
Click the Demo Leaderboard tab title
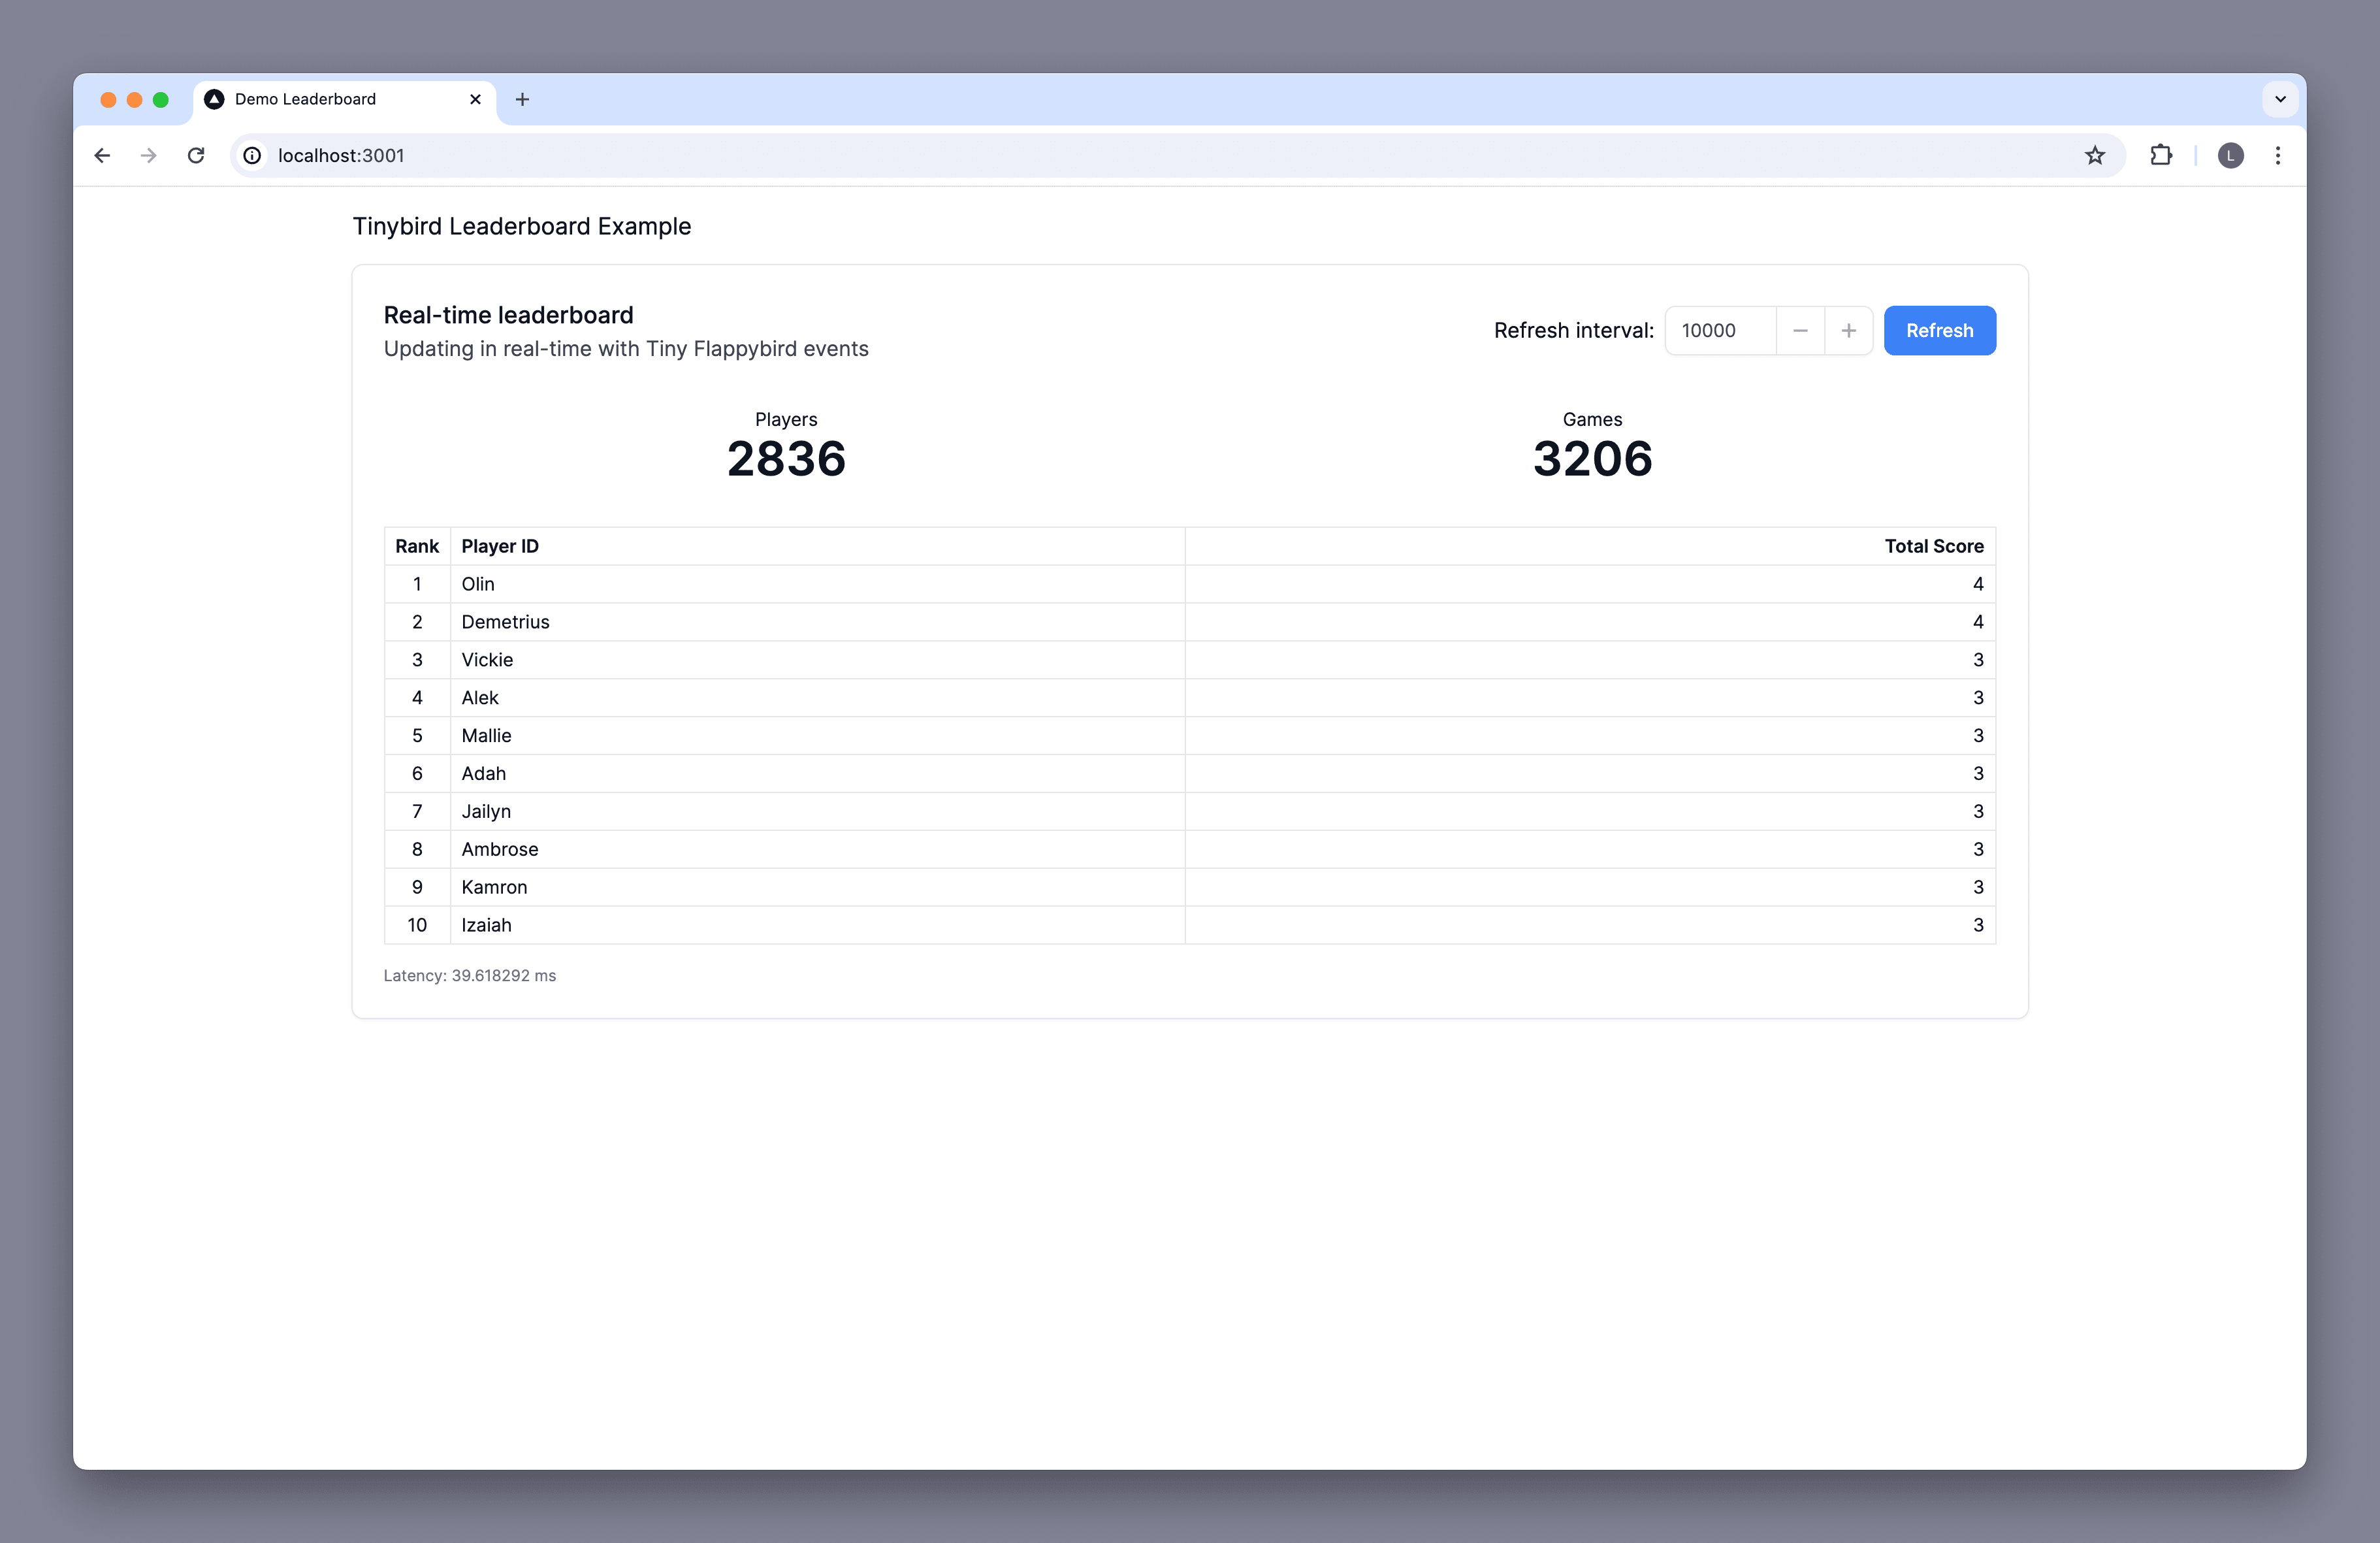coord(330,99)
